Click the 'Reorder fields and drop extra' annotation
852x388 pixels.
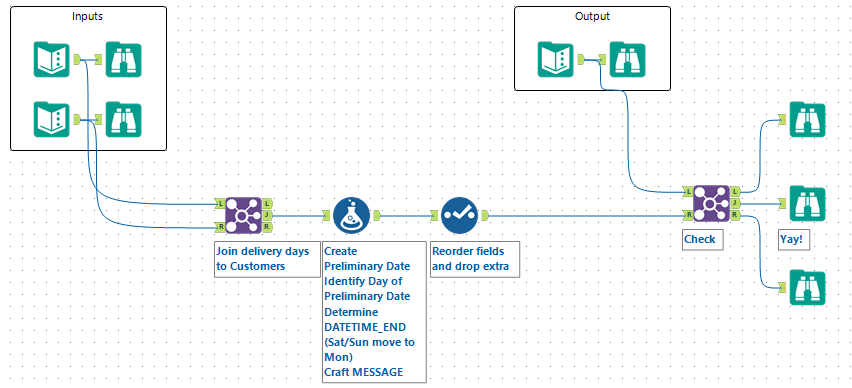pyautogui.click(x=475, y=259)
